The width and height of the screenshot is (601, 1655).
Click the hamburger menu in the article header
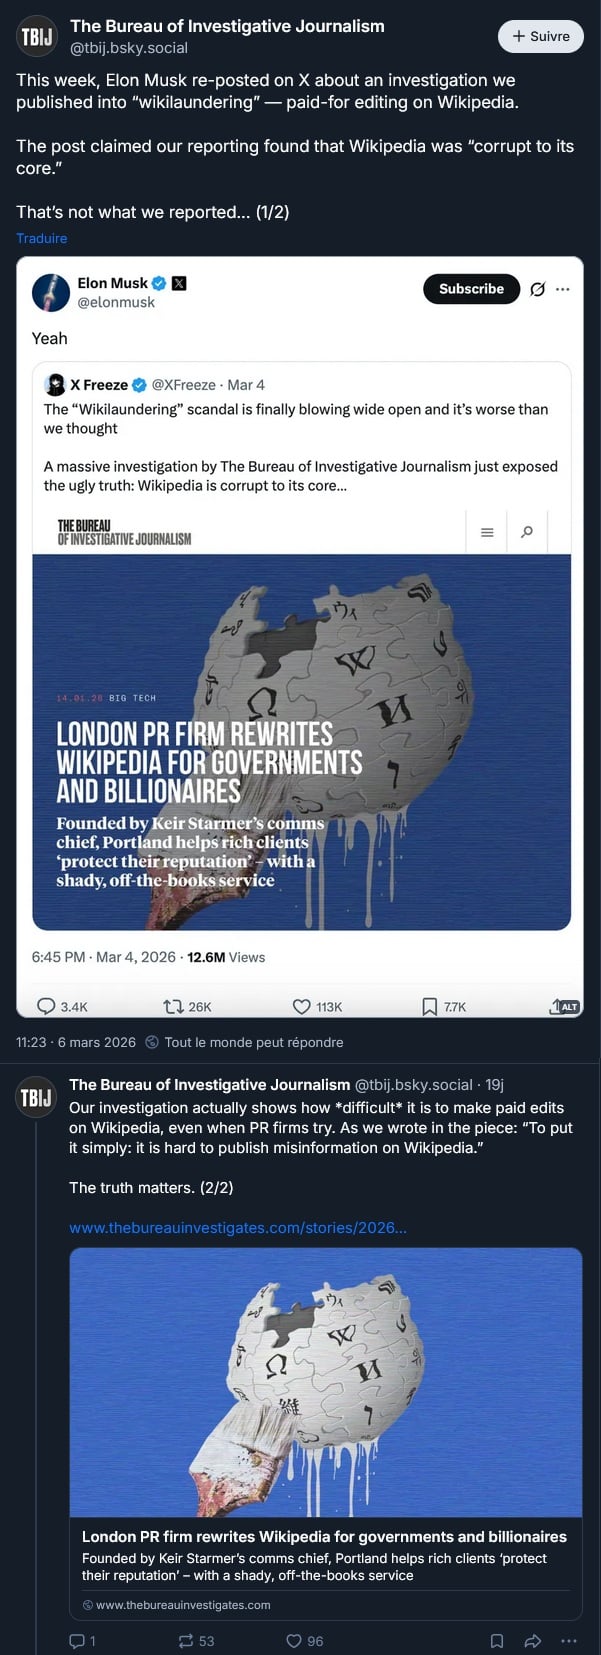[487, 532]
